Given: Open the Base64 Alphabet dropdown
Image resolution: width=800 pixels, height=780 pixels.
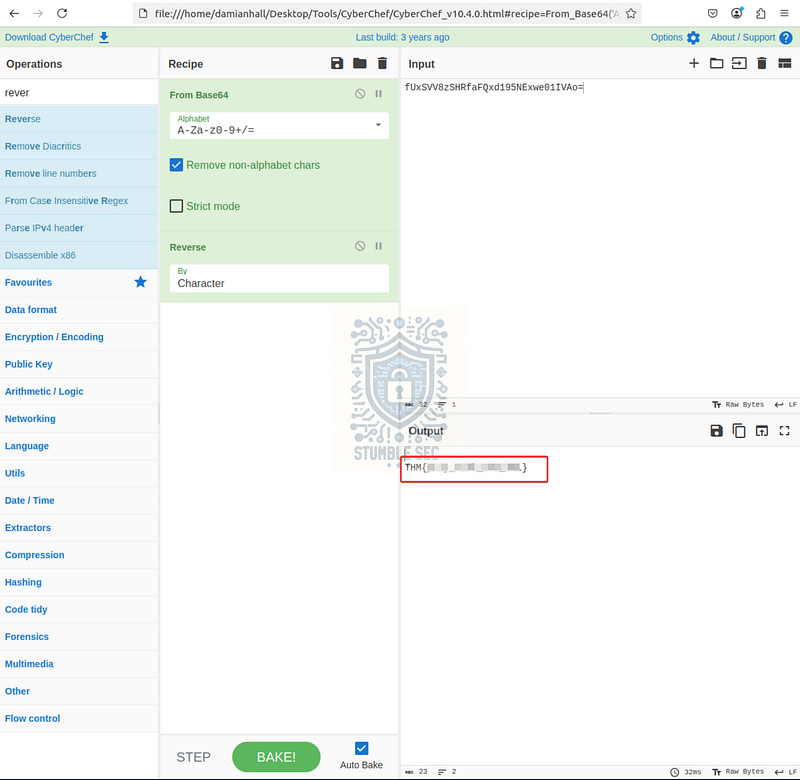Looking at the screenshot, I should 279,125.
